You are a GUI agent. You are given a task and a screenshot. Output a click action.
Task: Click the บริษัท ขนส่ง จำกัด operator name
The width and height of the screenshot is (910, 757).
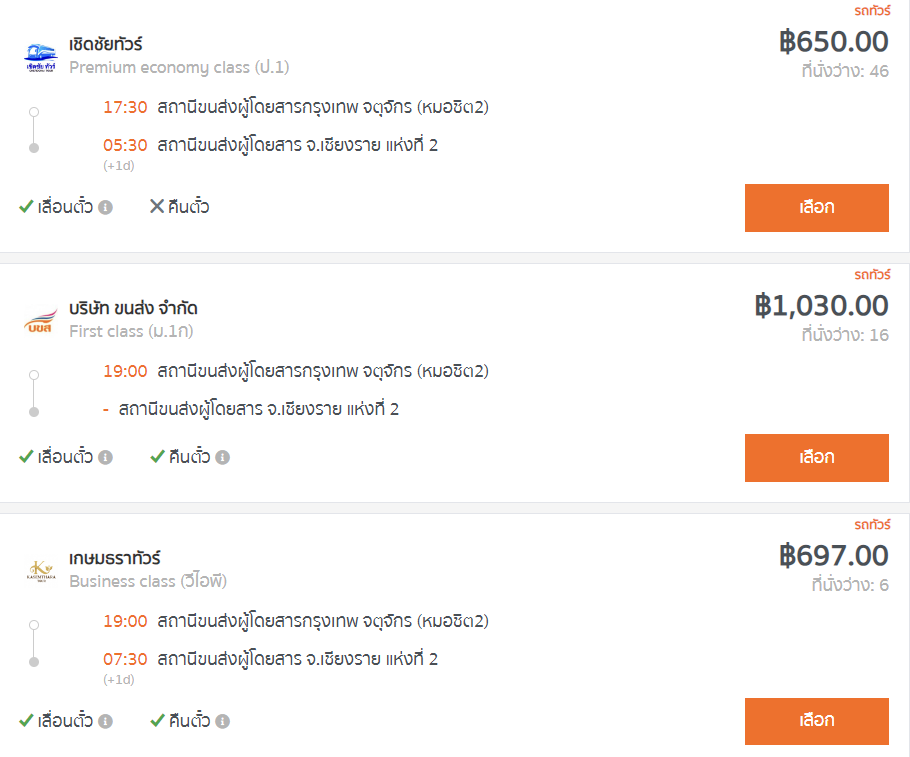click(x=133, y=308)
